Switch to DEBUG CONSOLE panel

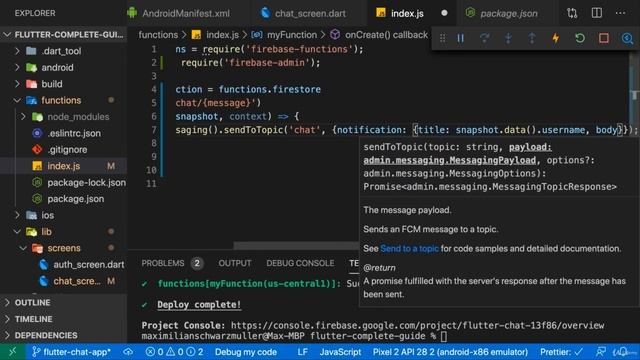tap(300, 263)
